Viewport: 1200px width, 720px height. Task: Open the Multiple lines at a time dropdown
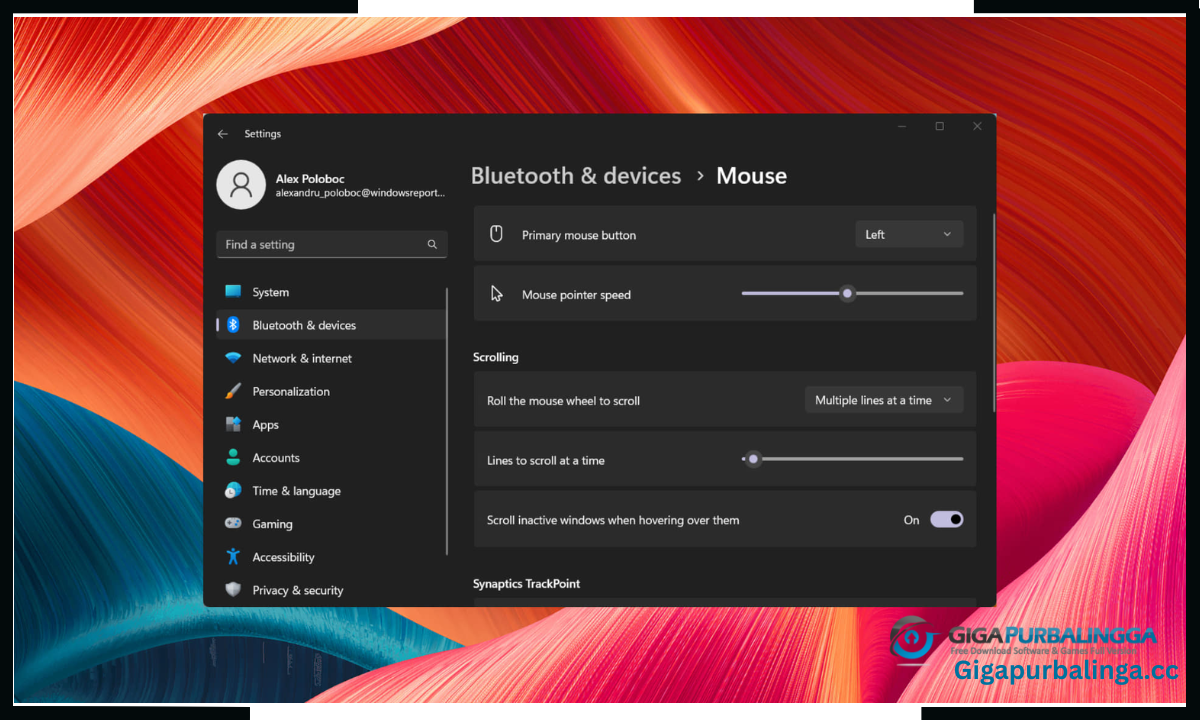pos(884,400)
